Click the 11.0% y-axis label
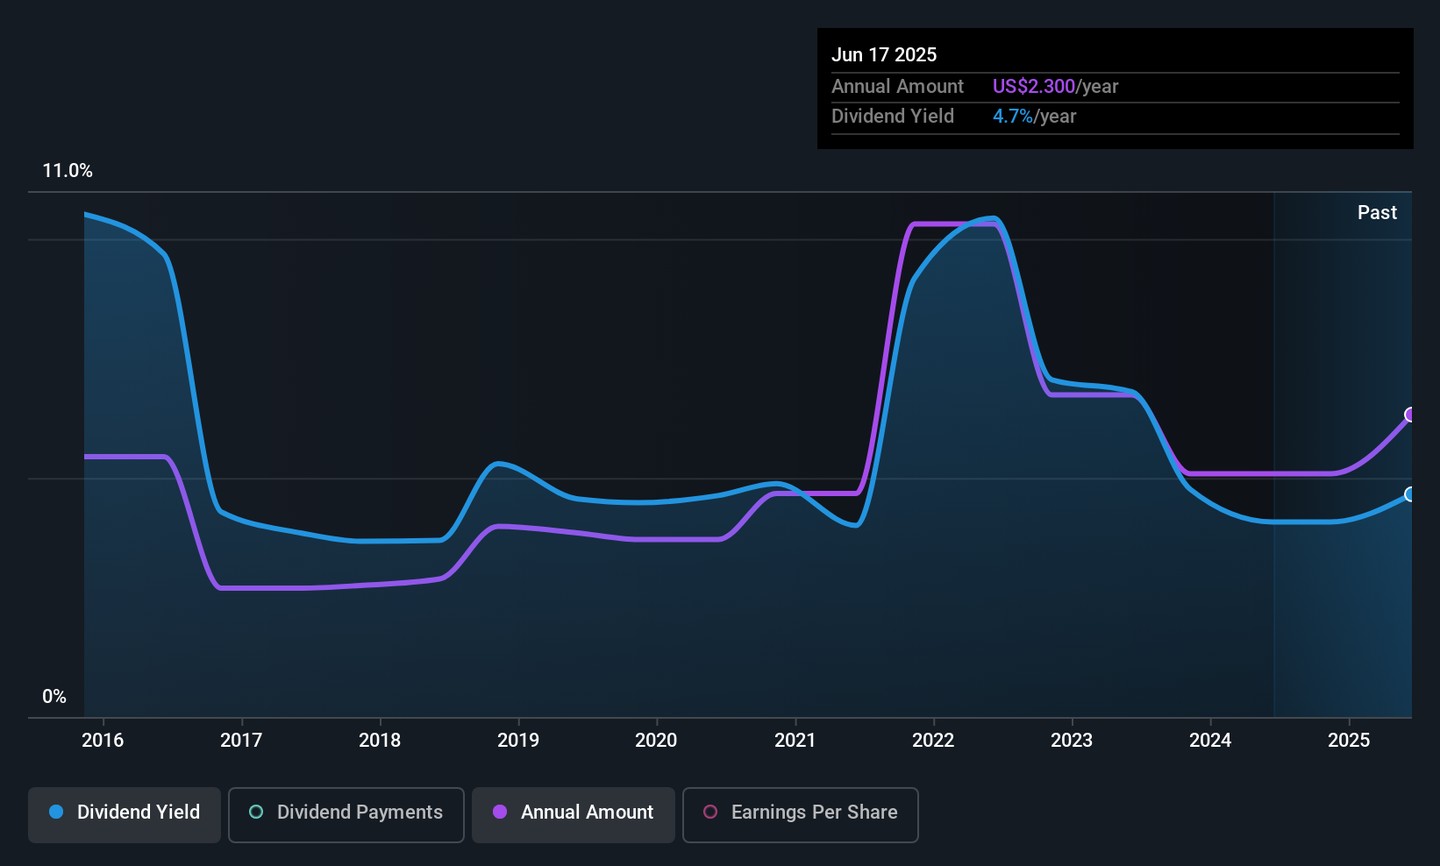The image size is (1440, 866). tap(67, 171)
